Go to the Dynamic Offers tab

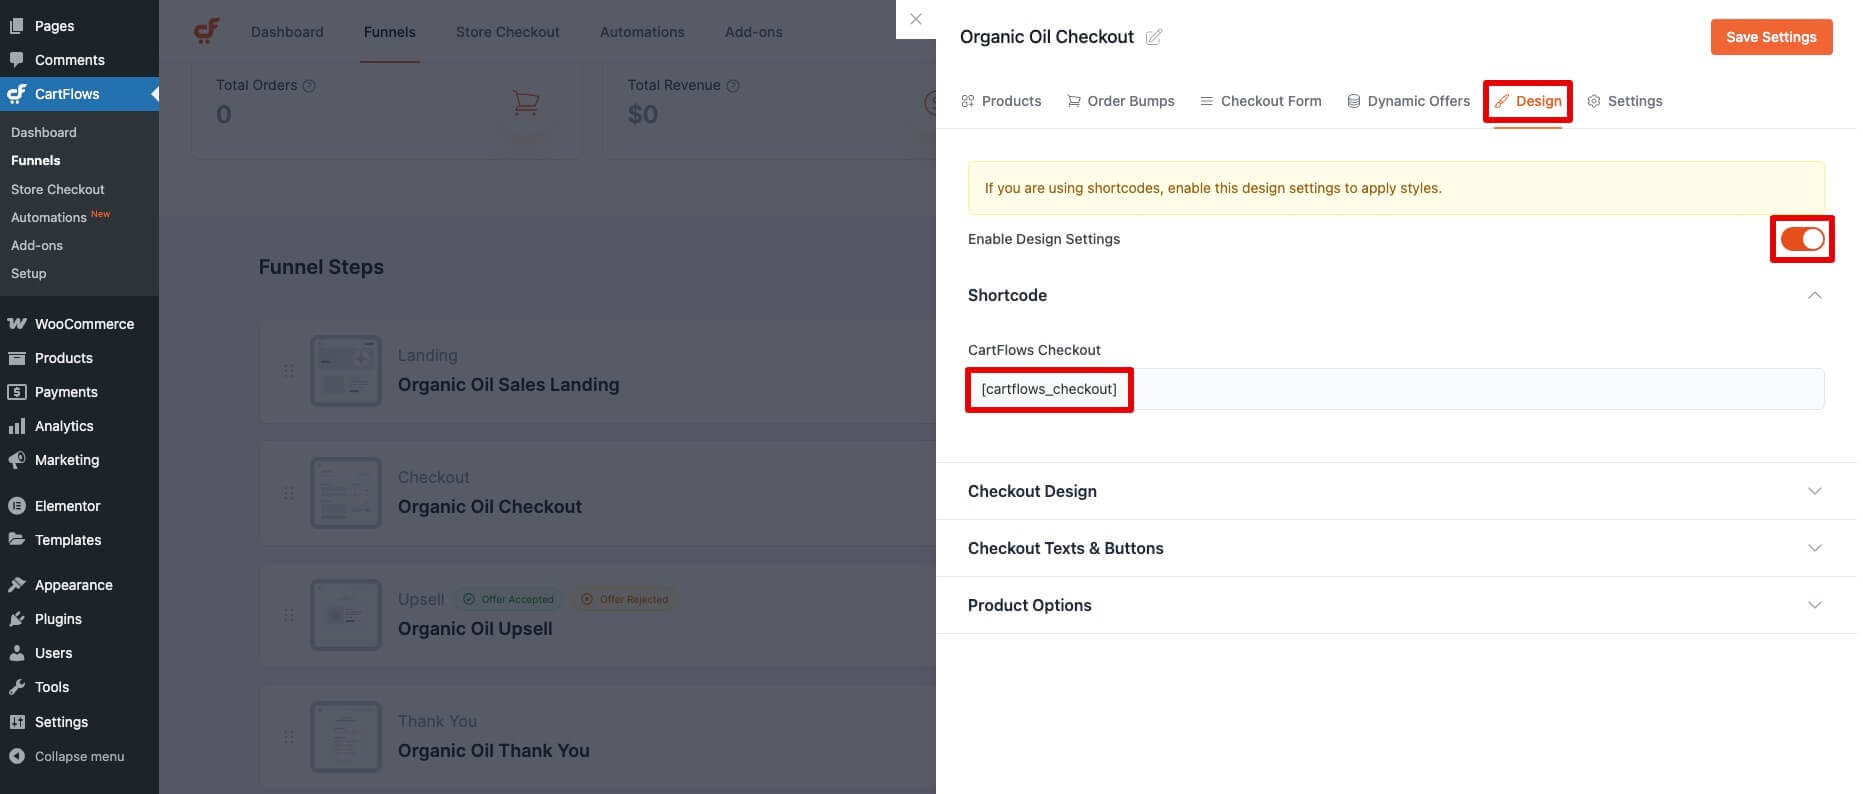1408,101
